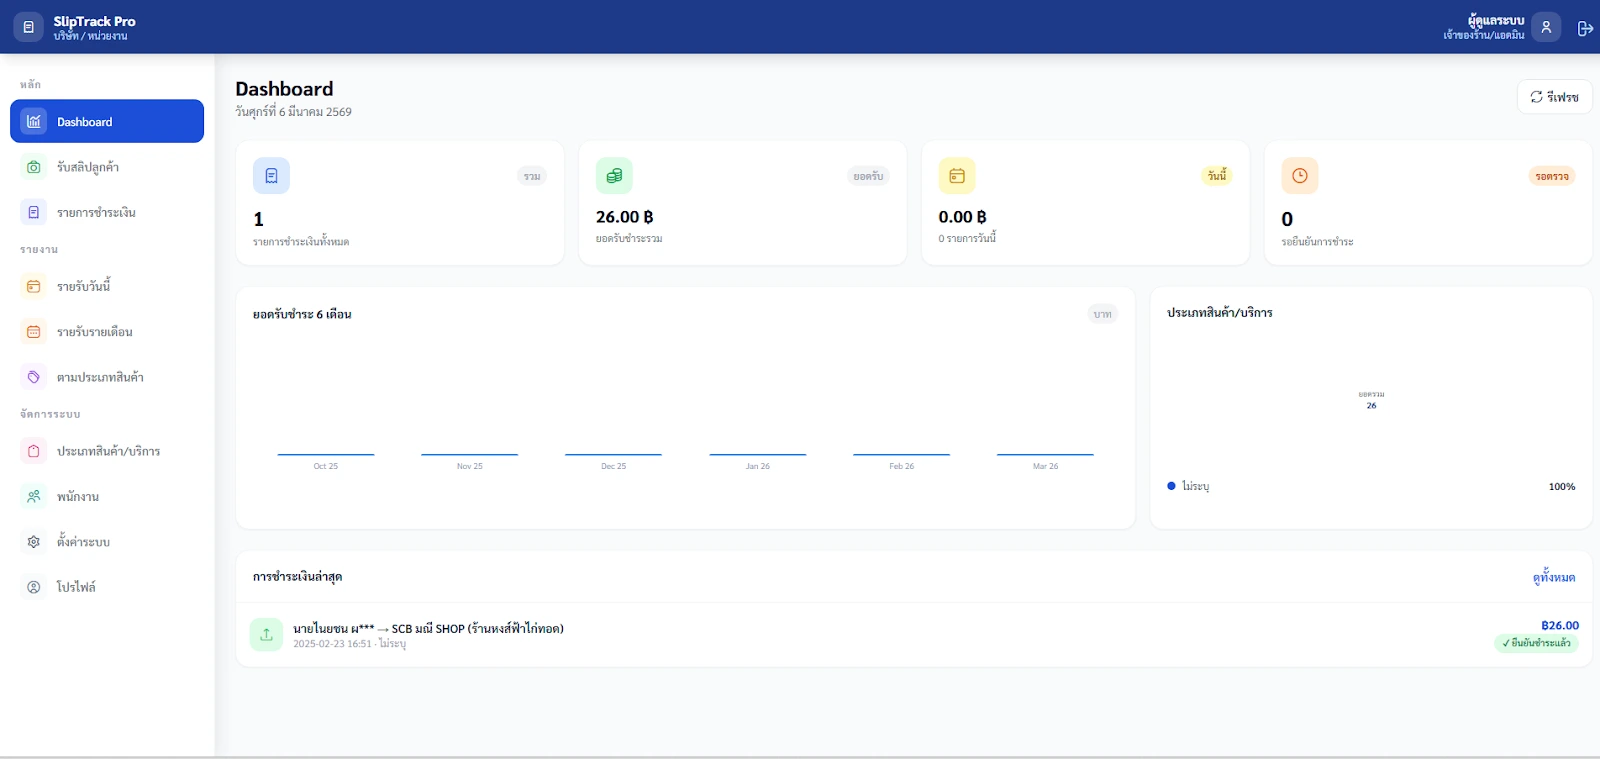Click the 0.00 ฿ today amount value

tap(962, 217)
